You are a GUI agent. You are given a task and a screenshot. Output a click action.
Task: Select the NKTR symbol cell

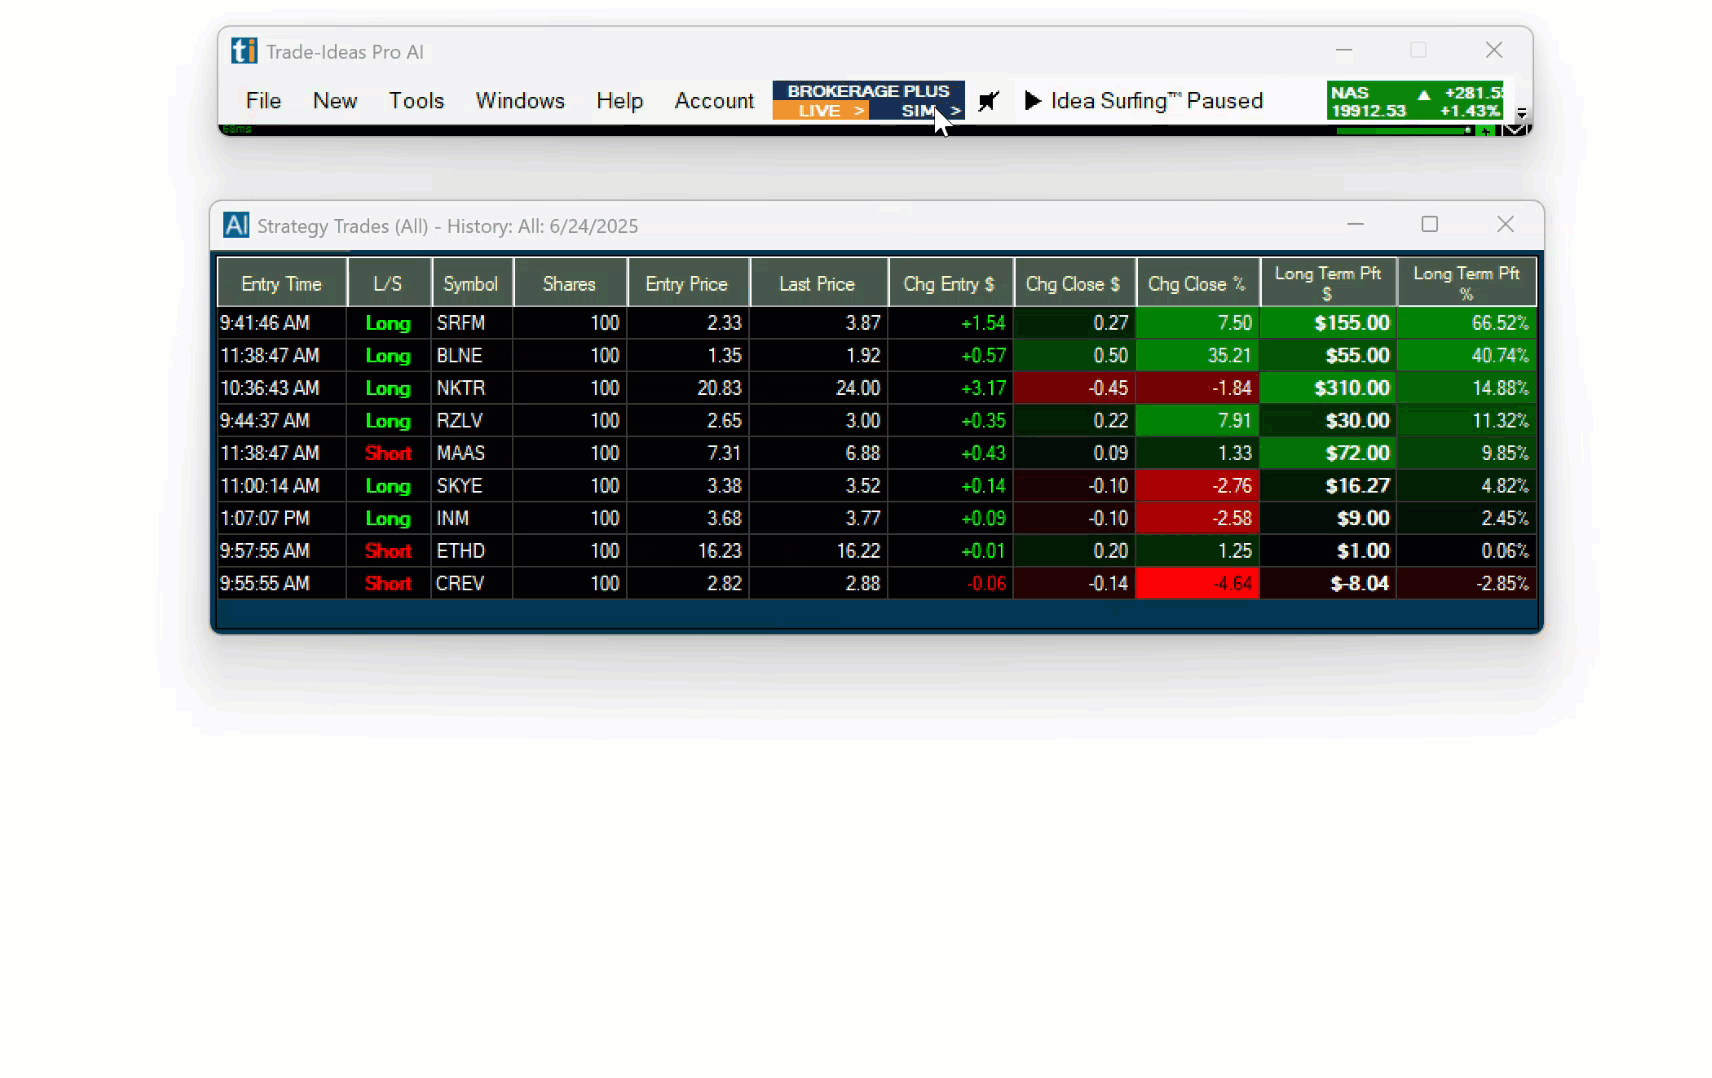click(x=471, y=388)
